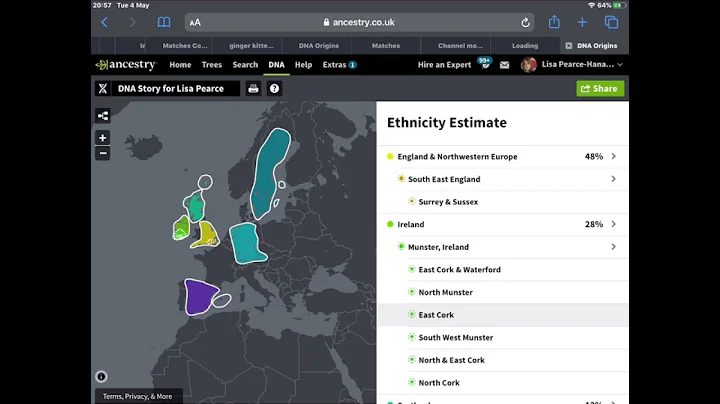
Task: Open the map share-nodes icon
Action: pyautogui.click(x=102, y=116)
